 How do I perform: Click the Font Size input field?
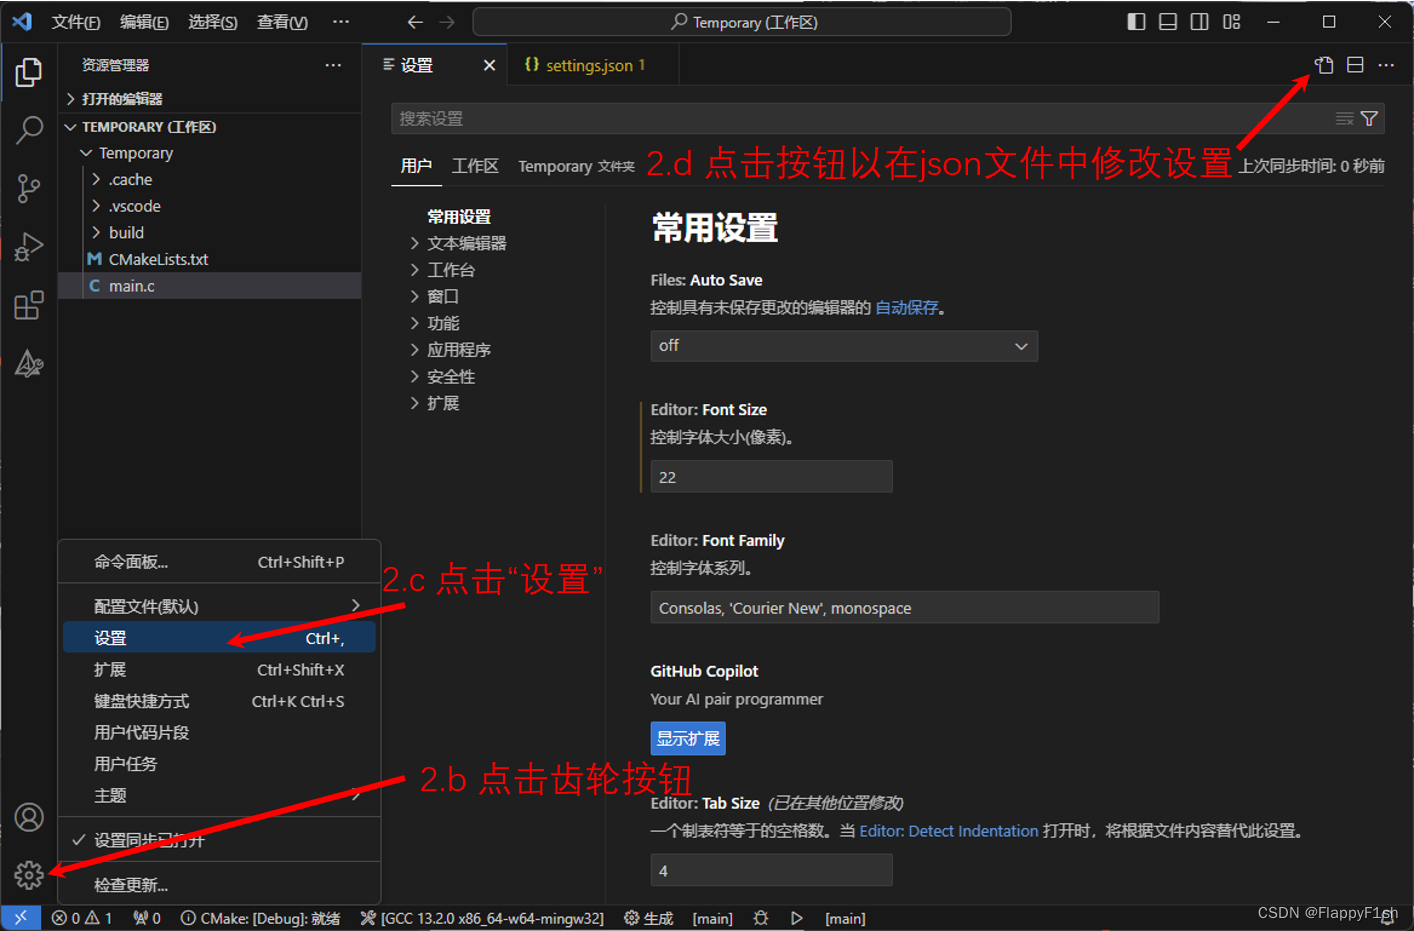point(771,477)
